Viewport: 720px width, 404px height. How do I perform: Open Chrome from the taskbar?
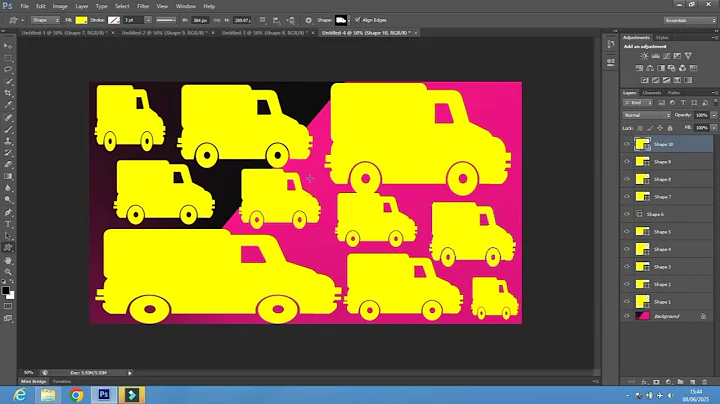[x=76, y=395]
